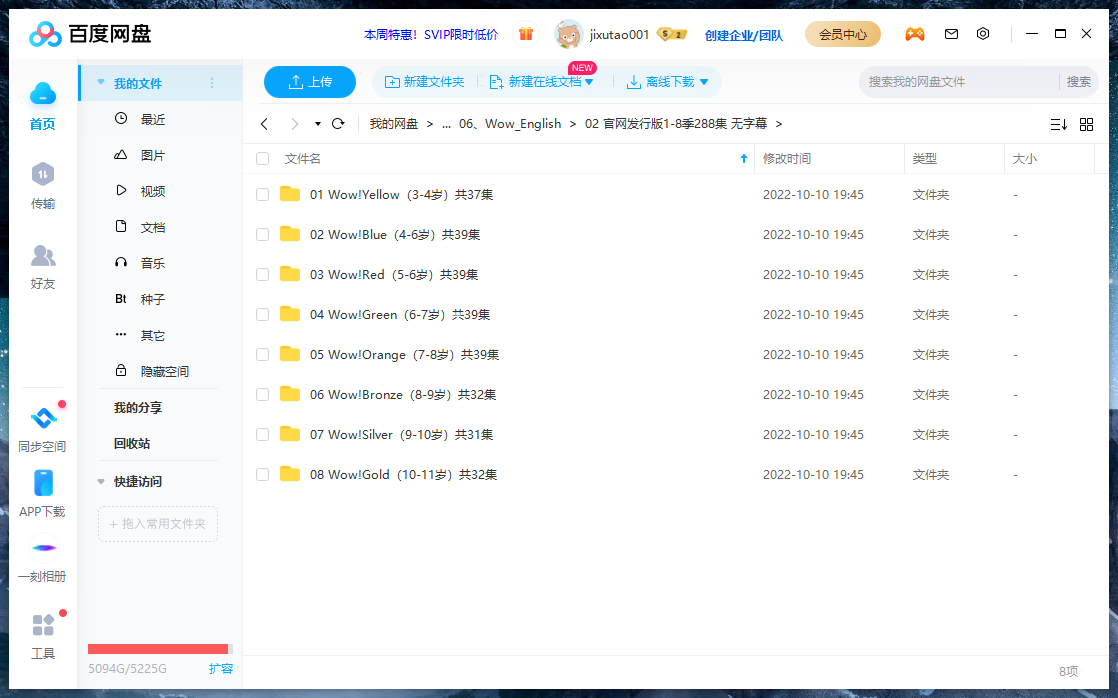Screen dimensions: 1118x698
Task: Click the 扩容 expand storage link
Action: [x=221, y=668]
